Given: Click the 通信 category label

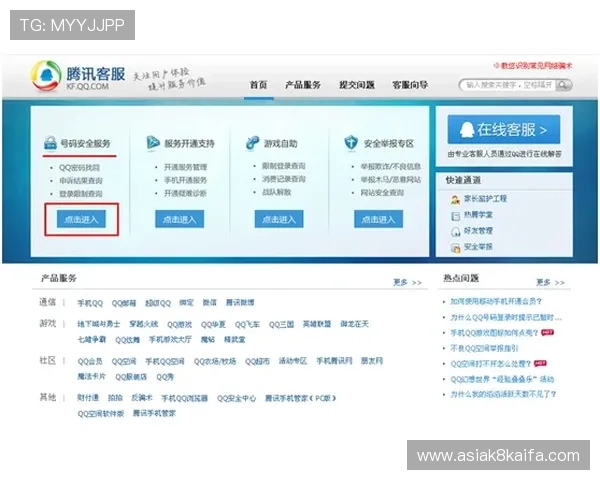Looking at the screenshot, I should tap(47, 302).
